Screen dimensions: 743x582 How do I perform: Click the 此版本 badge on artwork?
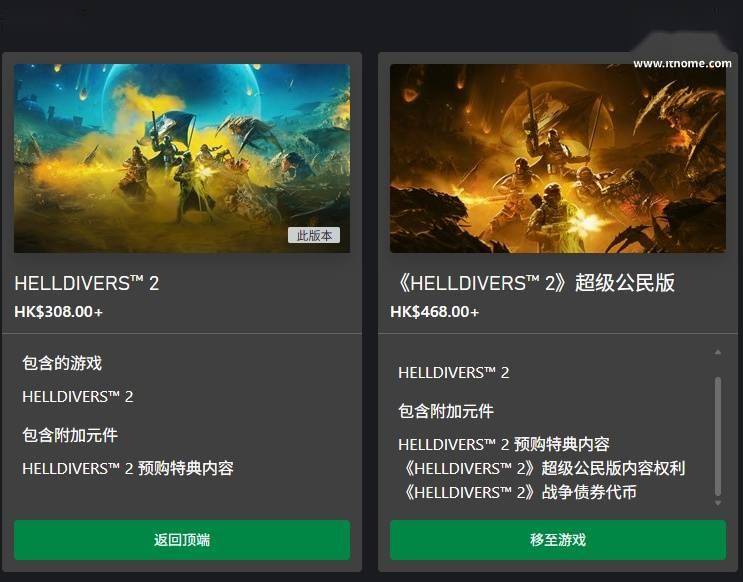coord(314,235)
